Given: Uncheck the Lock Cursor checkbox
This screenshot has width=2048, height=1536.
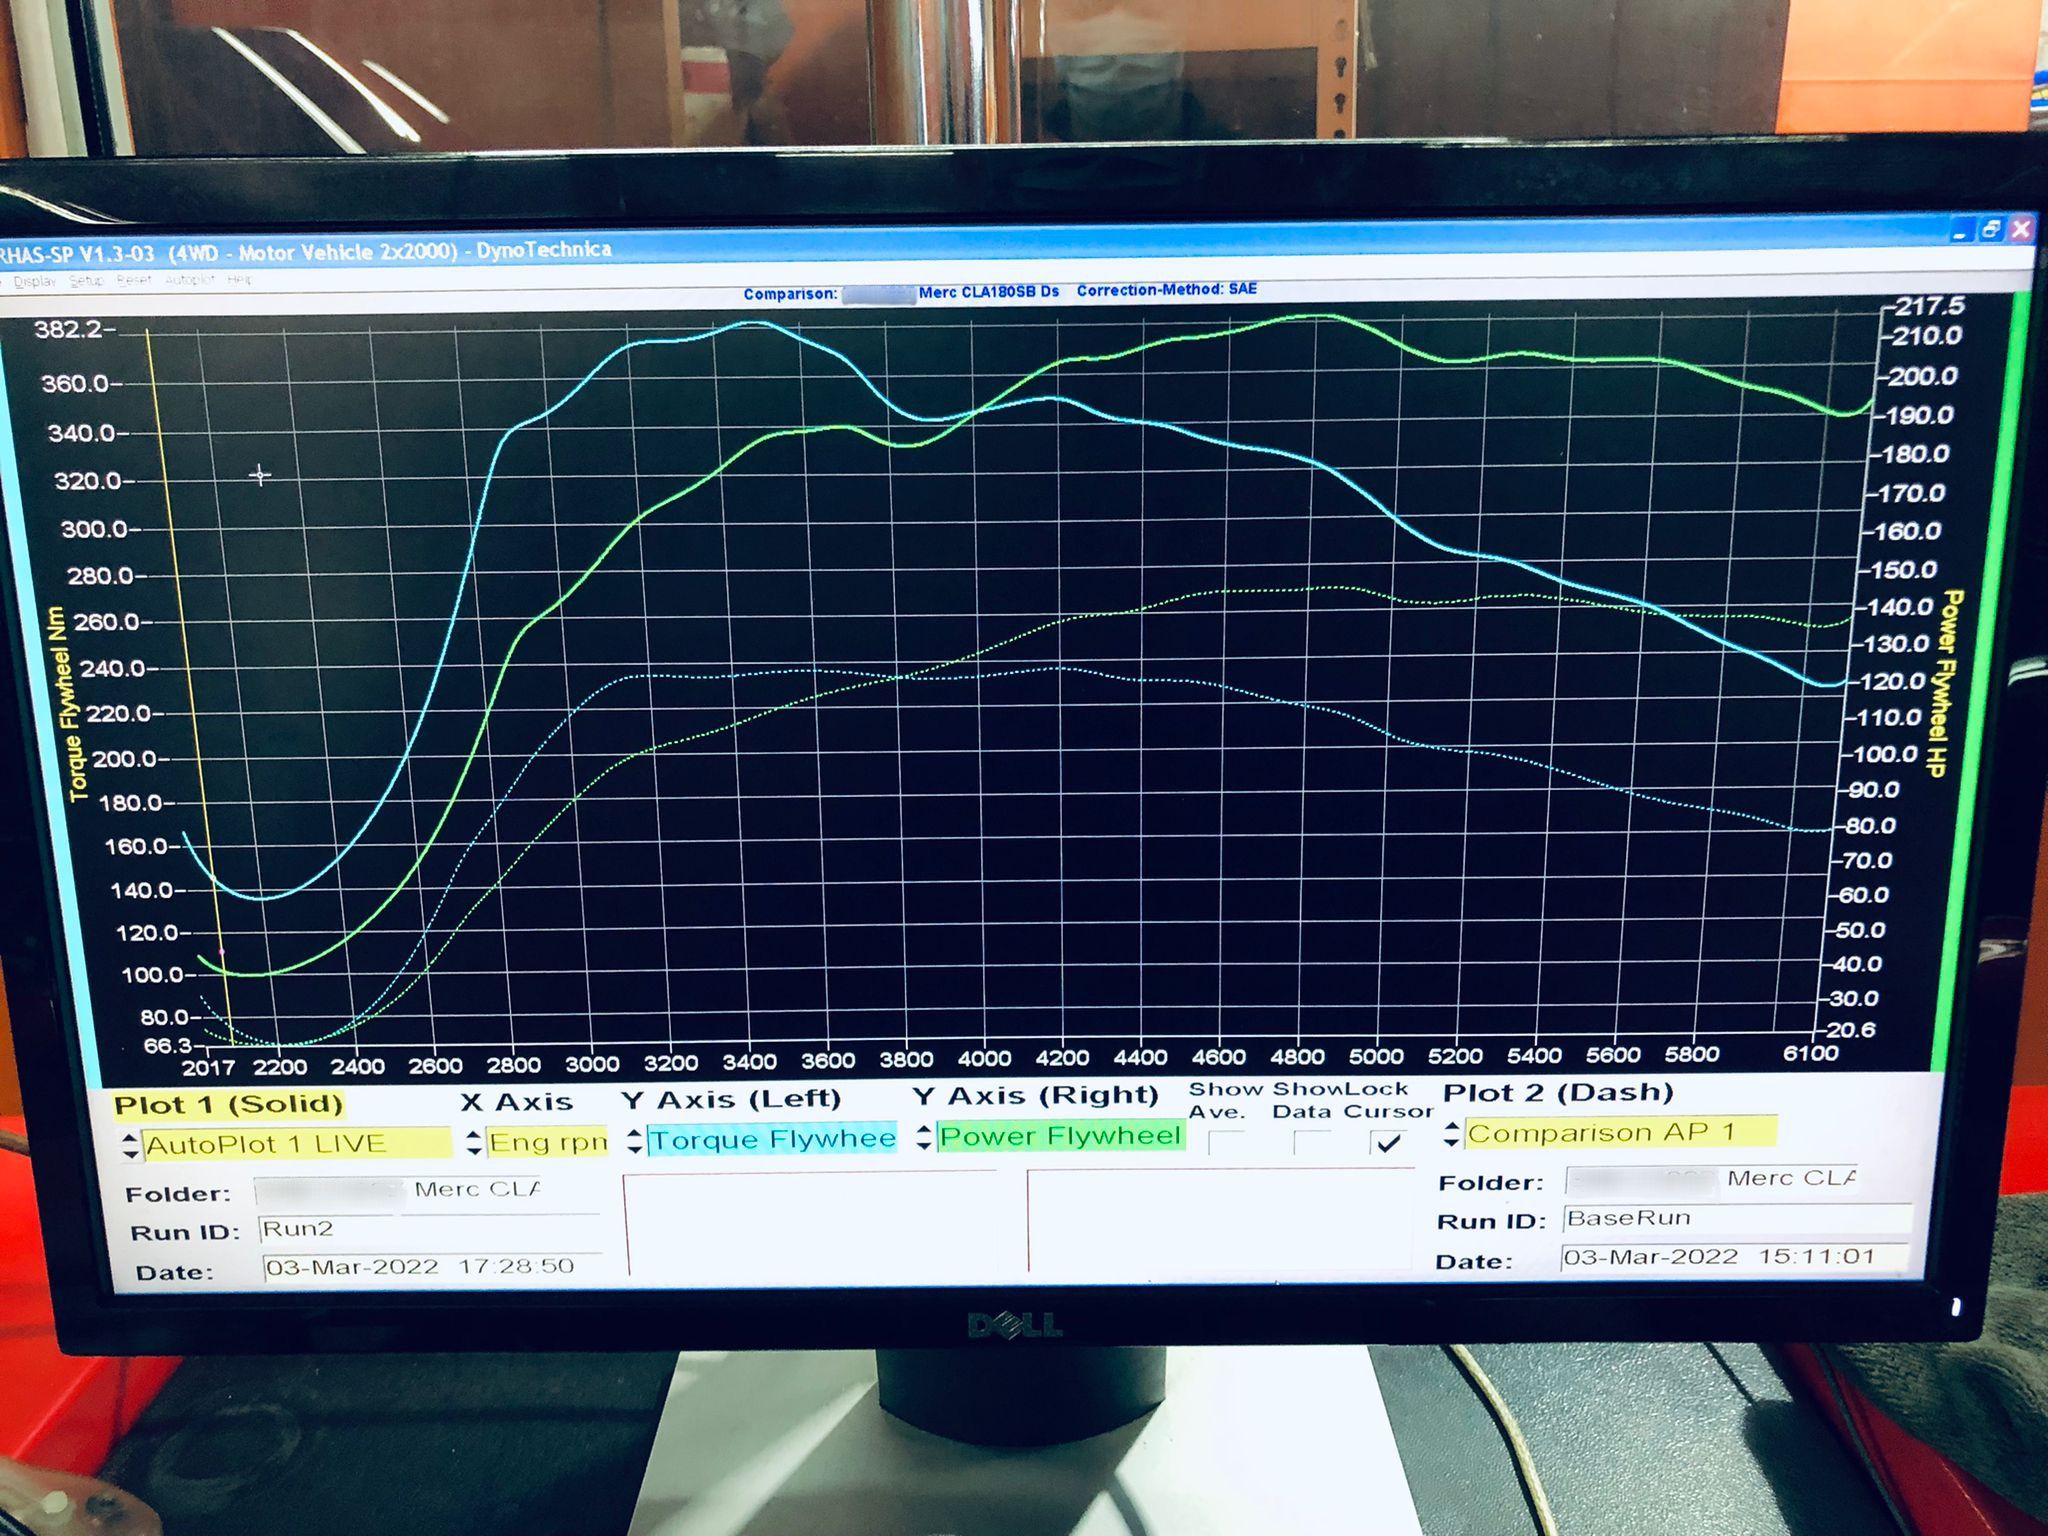Looking at the screenshot, I should (1388, 1142).
